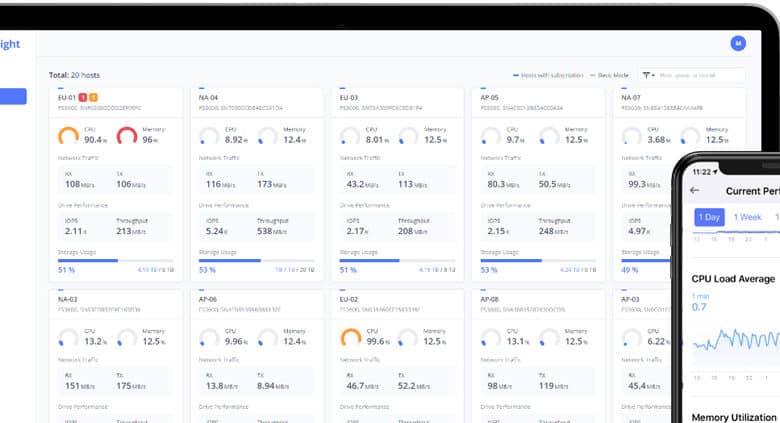Click NA-07 storage 49 % label

coord(630,270)
